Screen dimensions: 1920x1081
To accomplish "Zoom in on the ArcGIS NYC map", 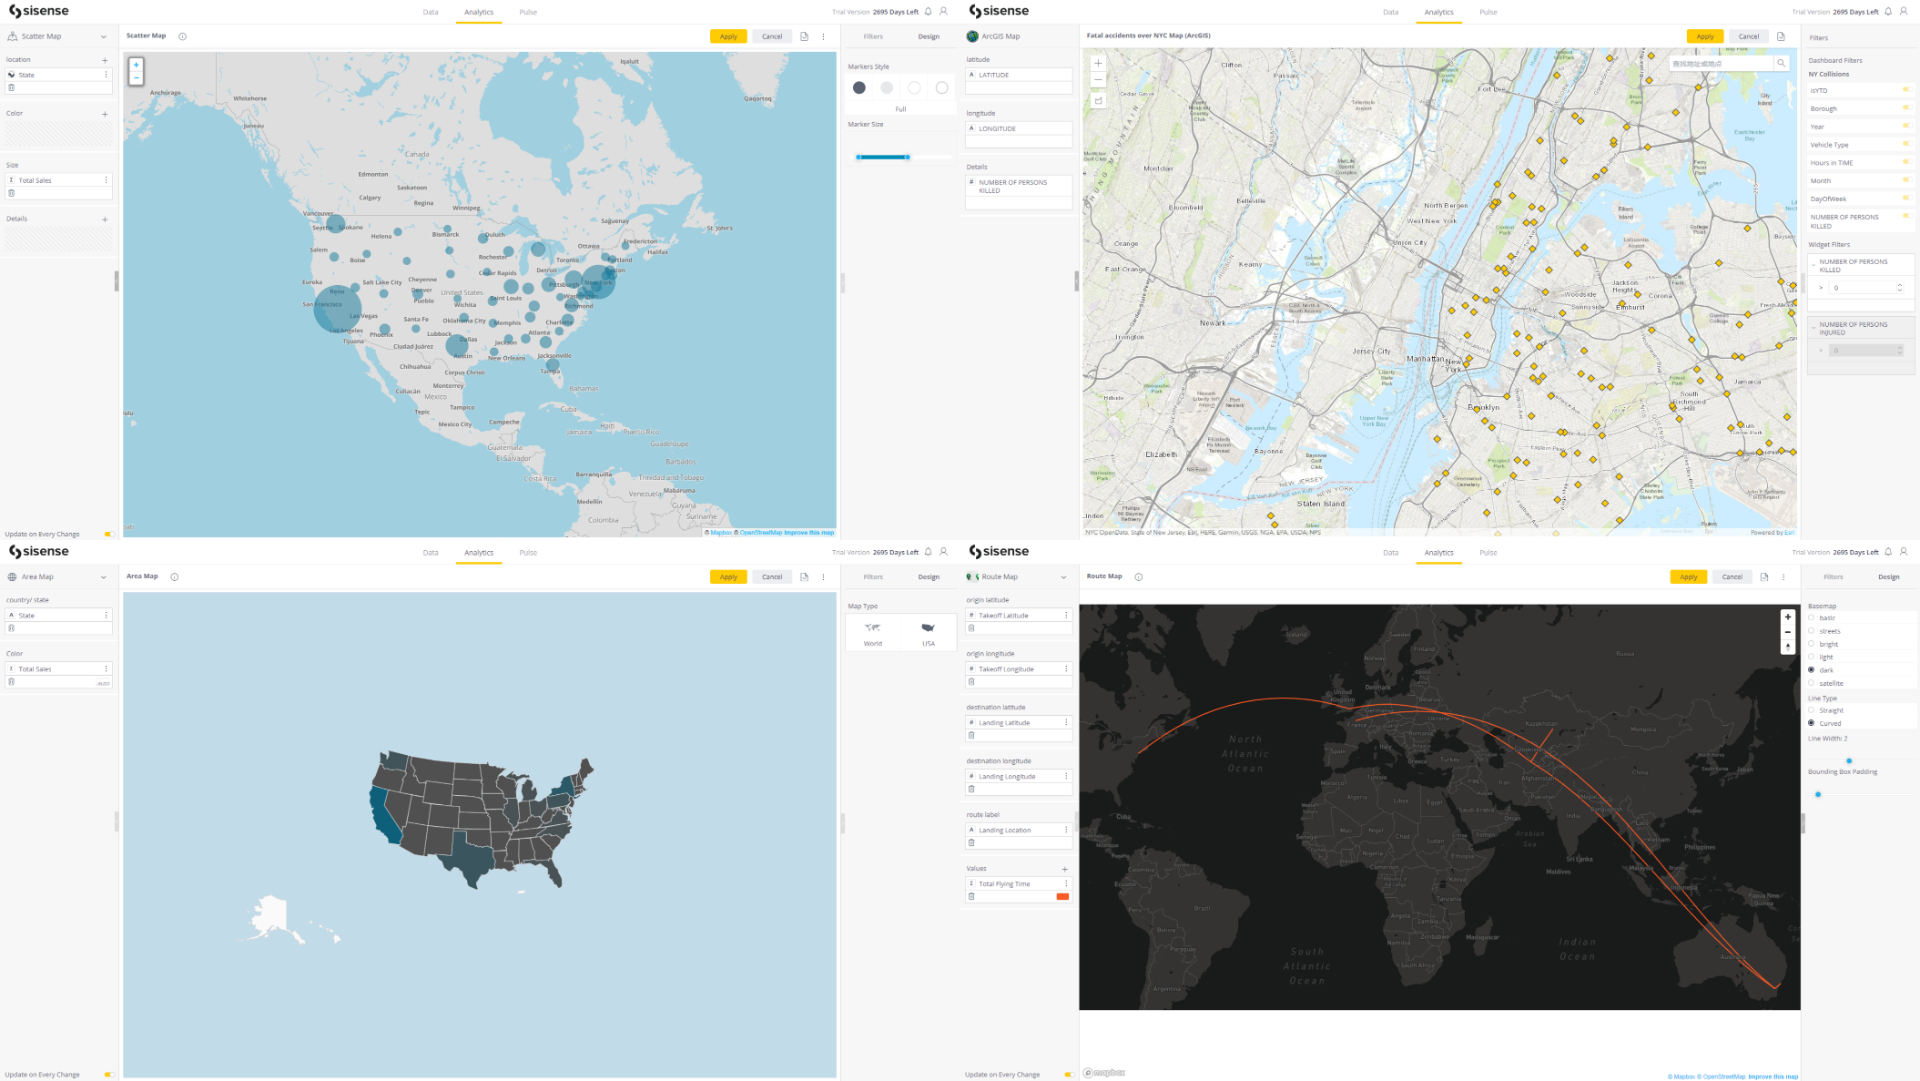I will (x=1098, y=64).
